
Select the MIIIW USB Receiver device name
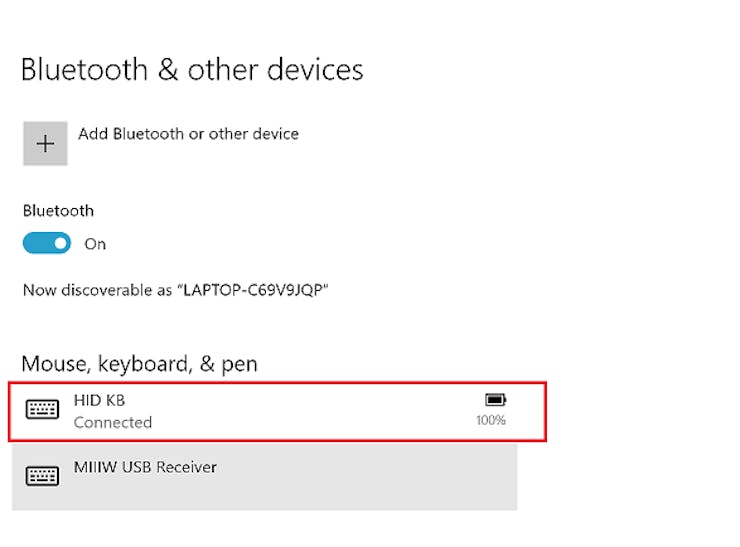pyautogui.click(x=145, y=467)
